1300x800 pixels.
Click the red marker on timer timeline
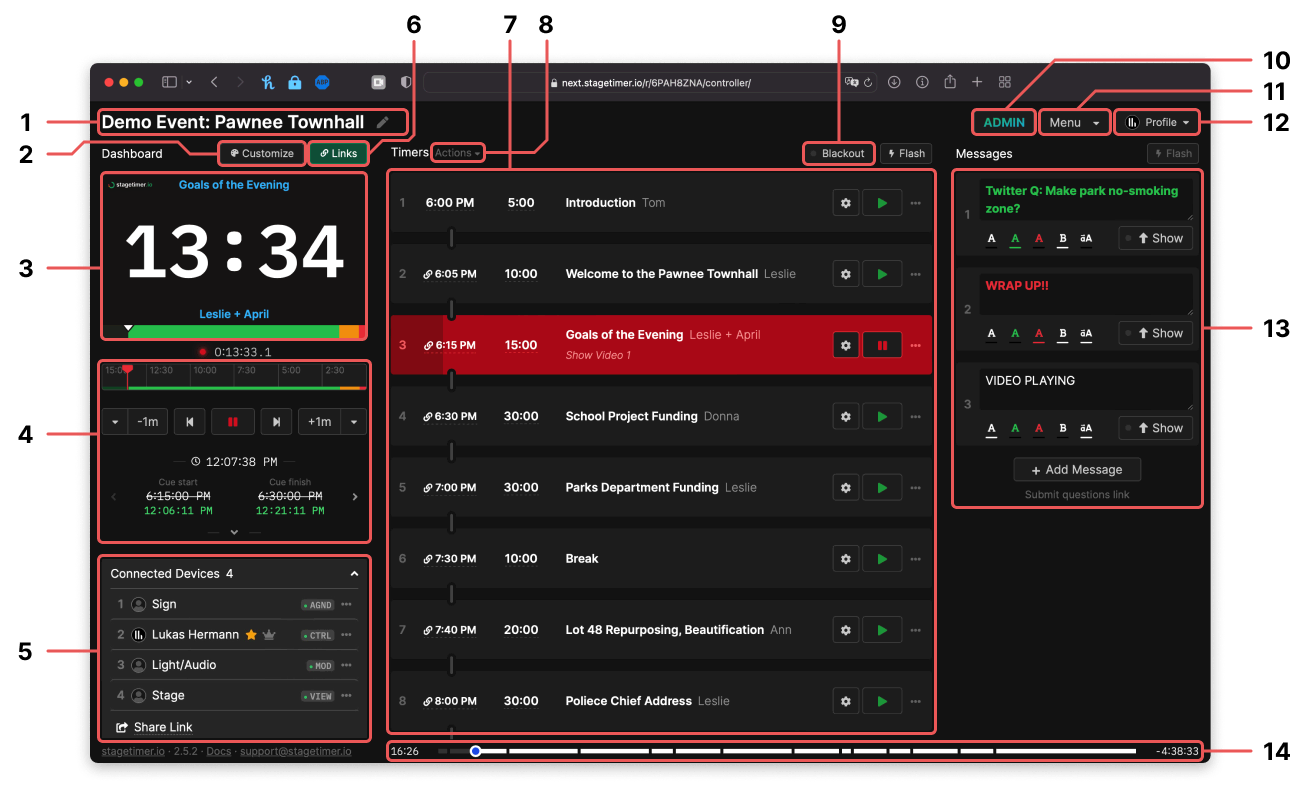tap(127, 370)
